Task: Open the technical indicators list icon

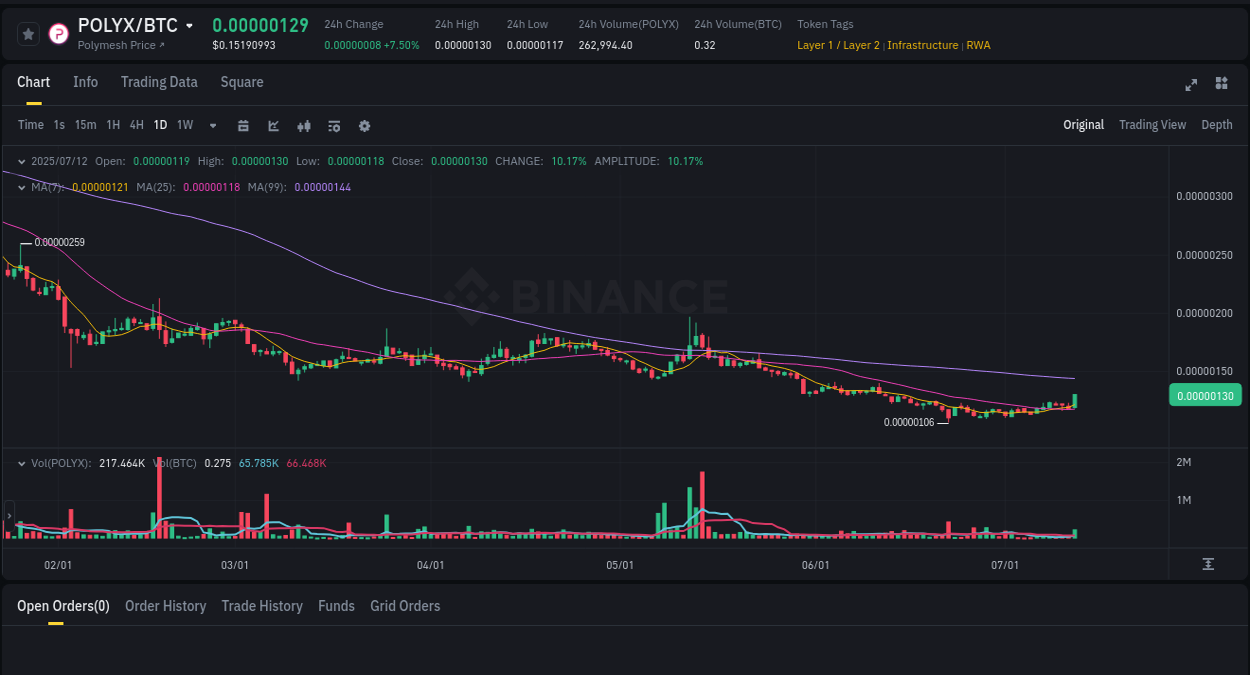Action: 333,125
